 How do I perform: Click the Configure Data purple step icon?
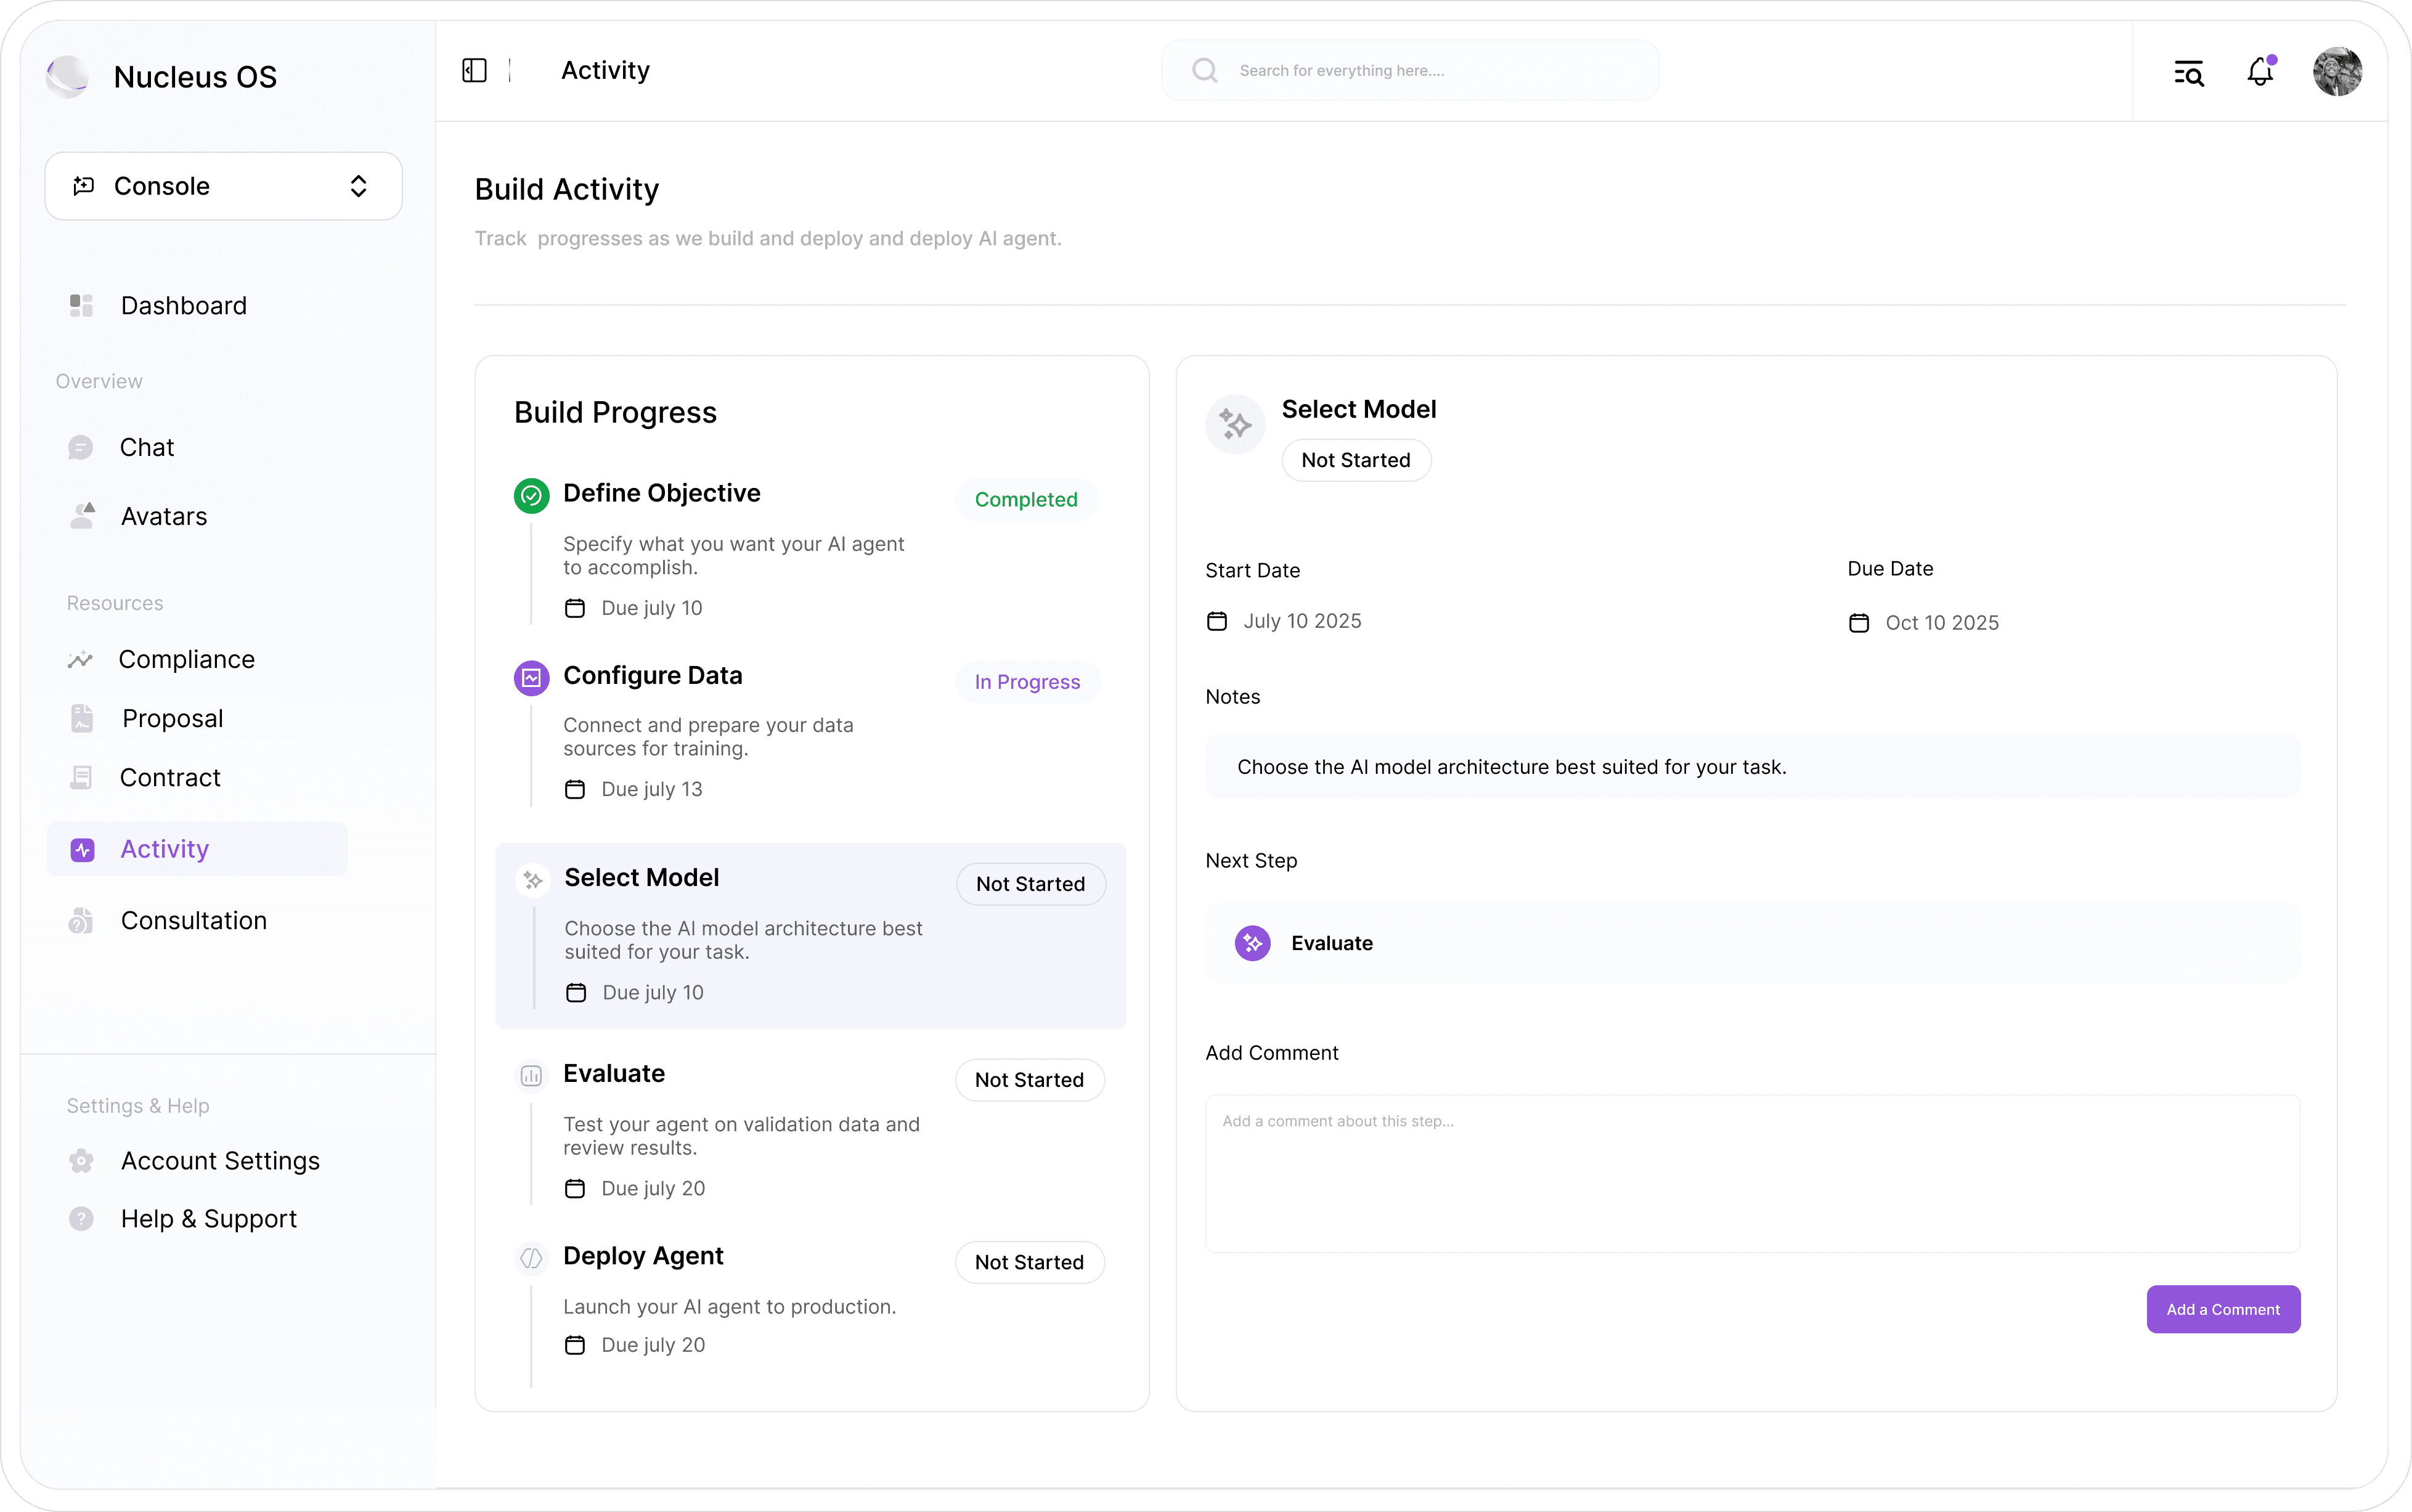click(531, 677)
